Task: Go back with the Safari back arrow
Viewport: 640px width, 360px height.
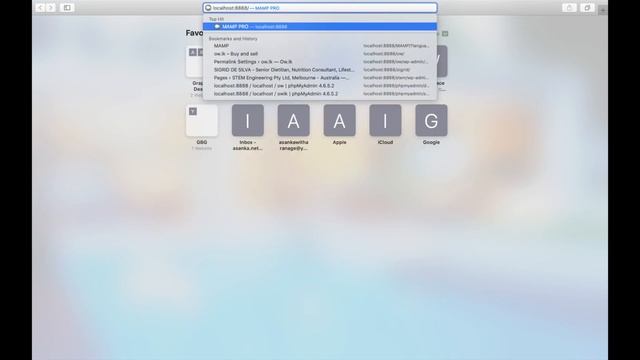Action: point(40,7)
